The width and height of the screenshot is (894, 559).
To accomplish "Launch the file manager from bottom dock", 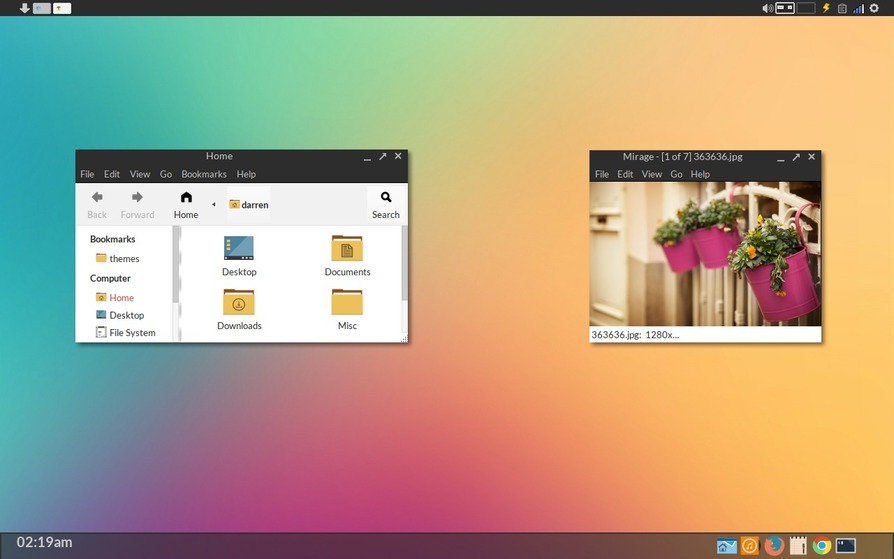I will point(727,546).
